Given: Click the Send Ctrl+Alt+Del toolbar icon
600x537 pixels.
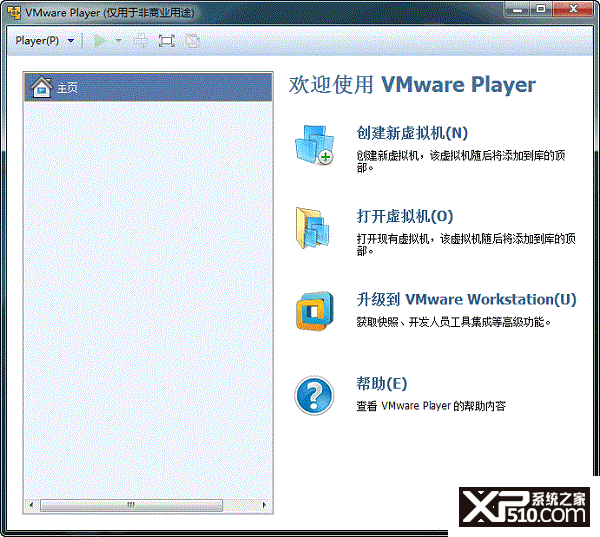Looking at the screenshot, I should [141, 41].
